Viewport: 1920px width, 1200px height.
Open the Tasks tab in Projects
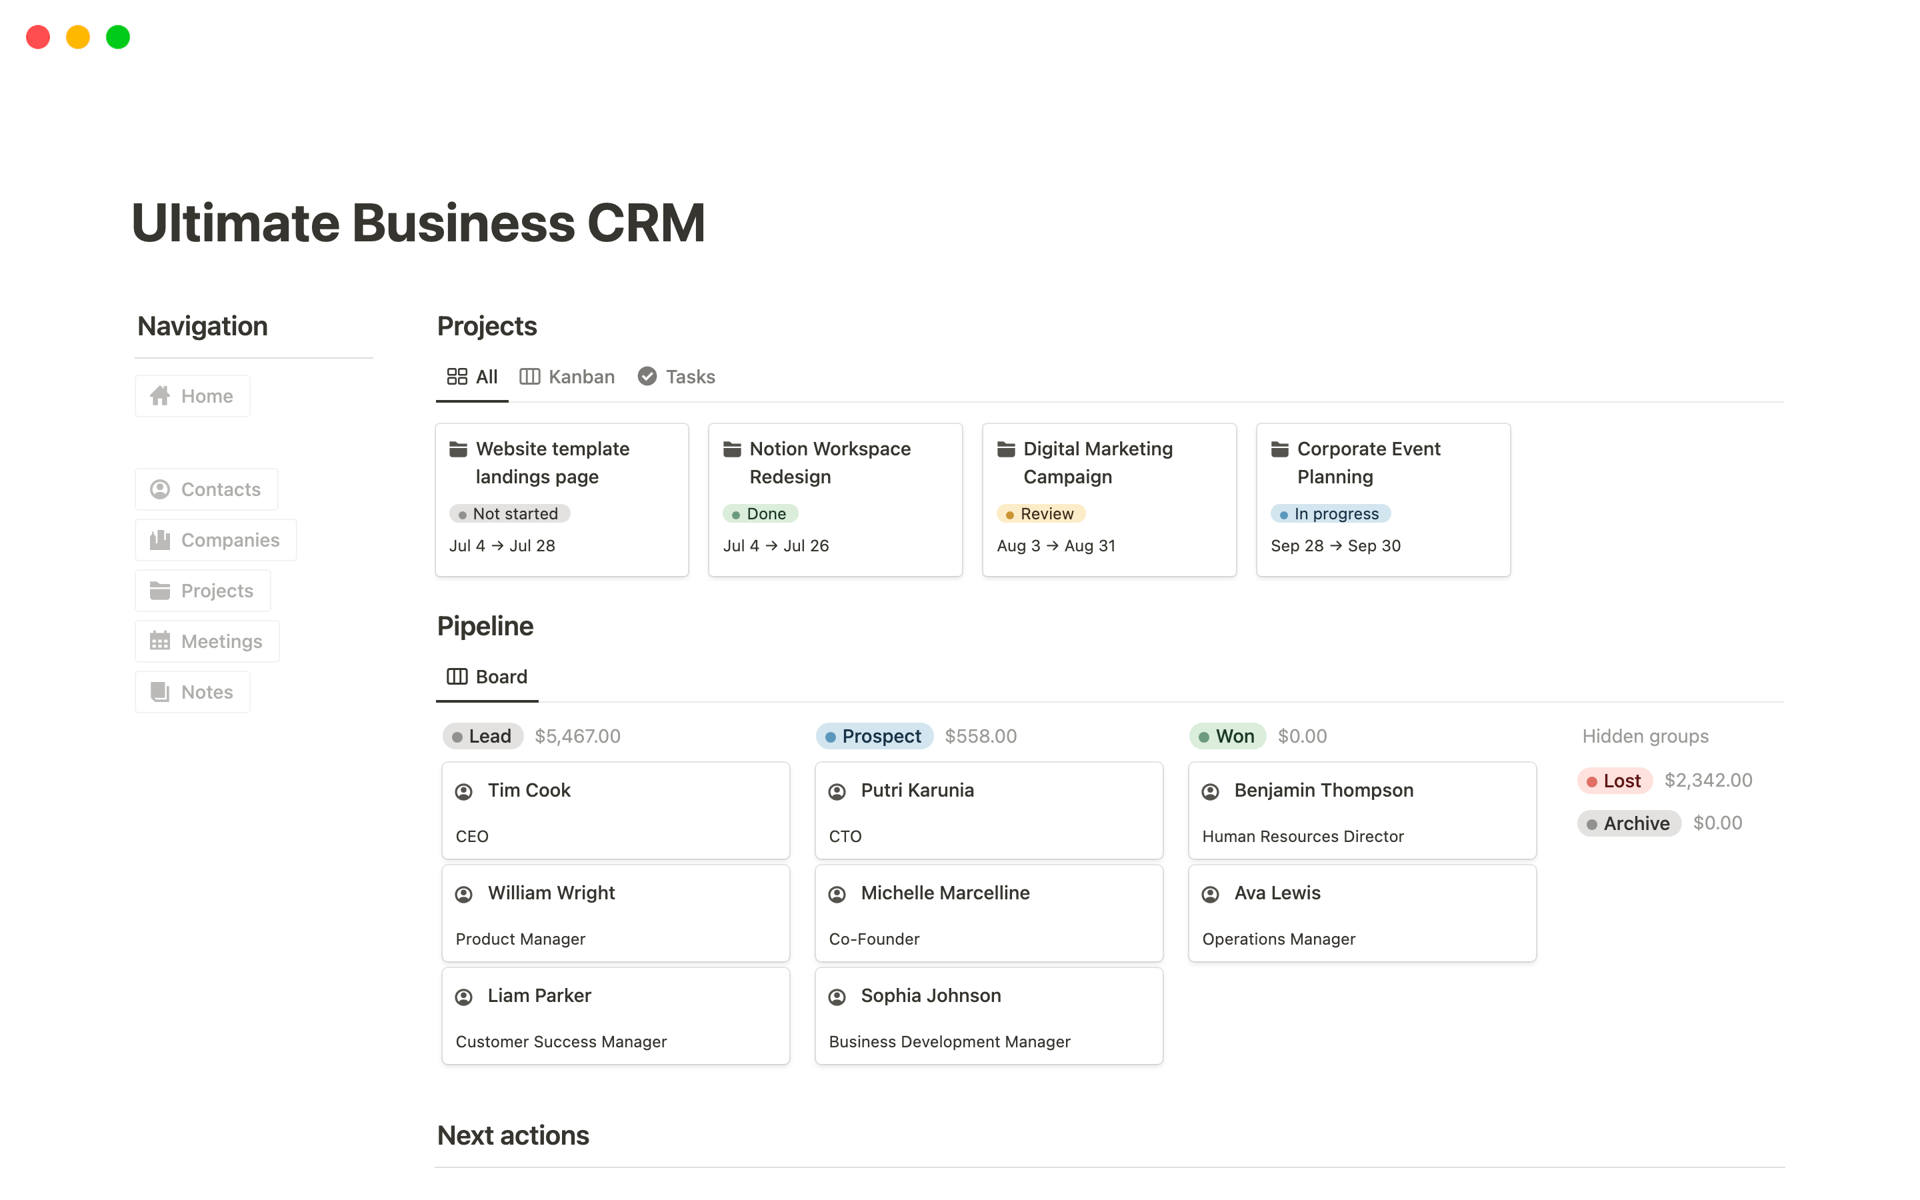(x=677, y=377)
